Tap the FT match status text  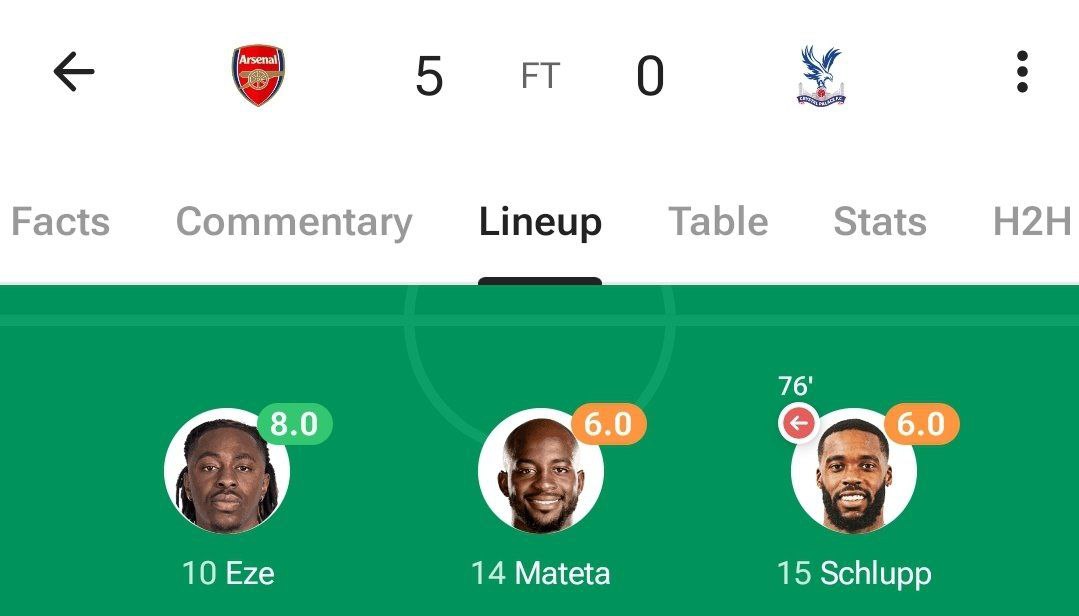click(x=540, y=76)
